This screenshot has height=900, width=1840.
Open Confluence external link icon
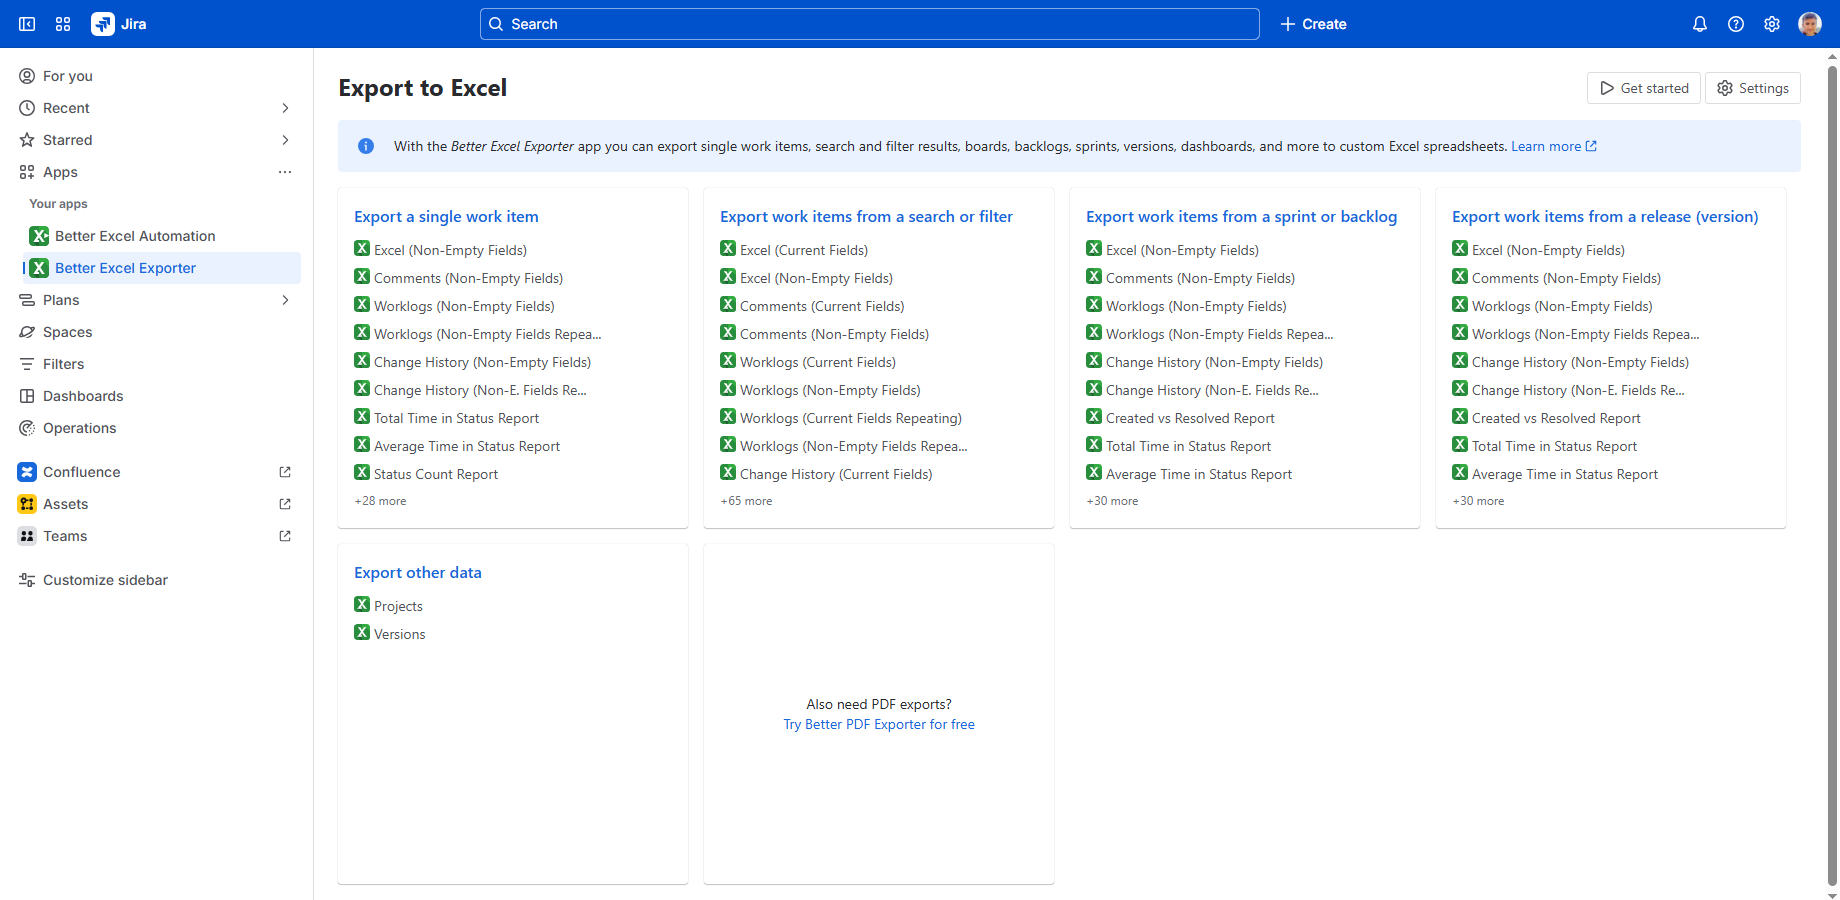coord(285,472)
